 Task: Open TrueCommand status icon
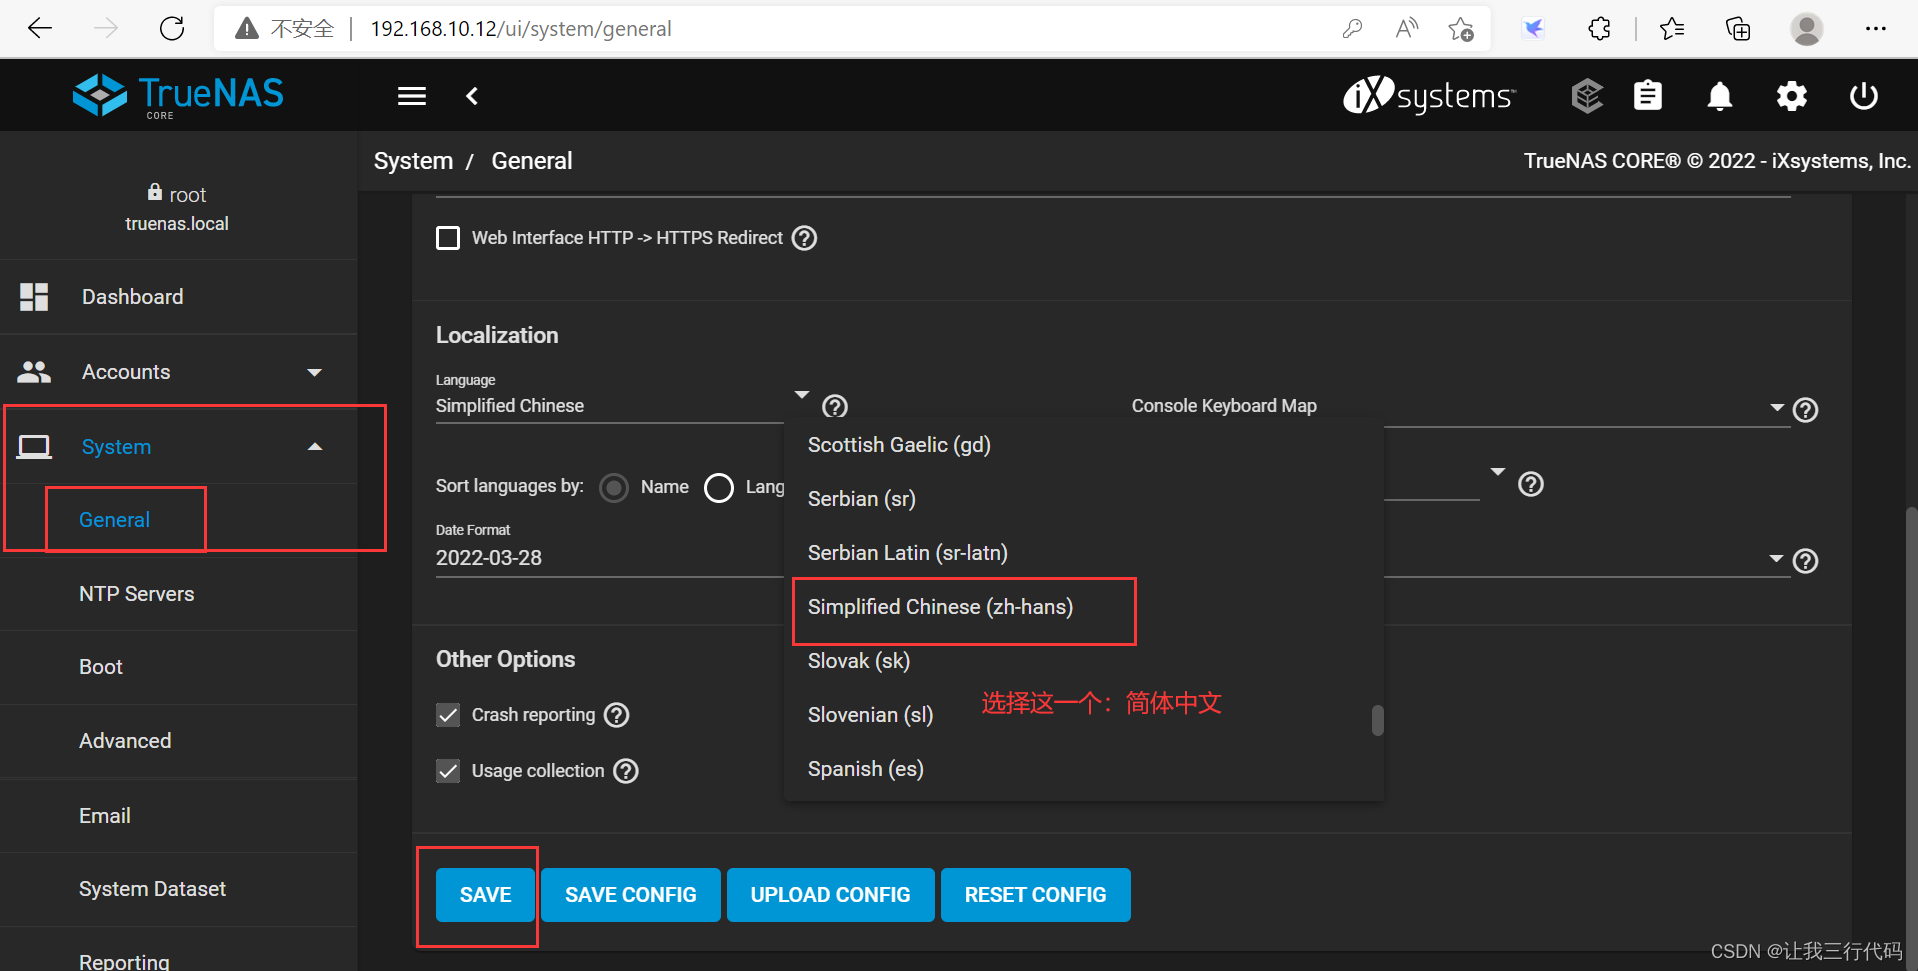(x=1587, y=96)
